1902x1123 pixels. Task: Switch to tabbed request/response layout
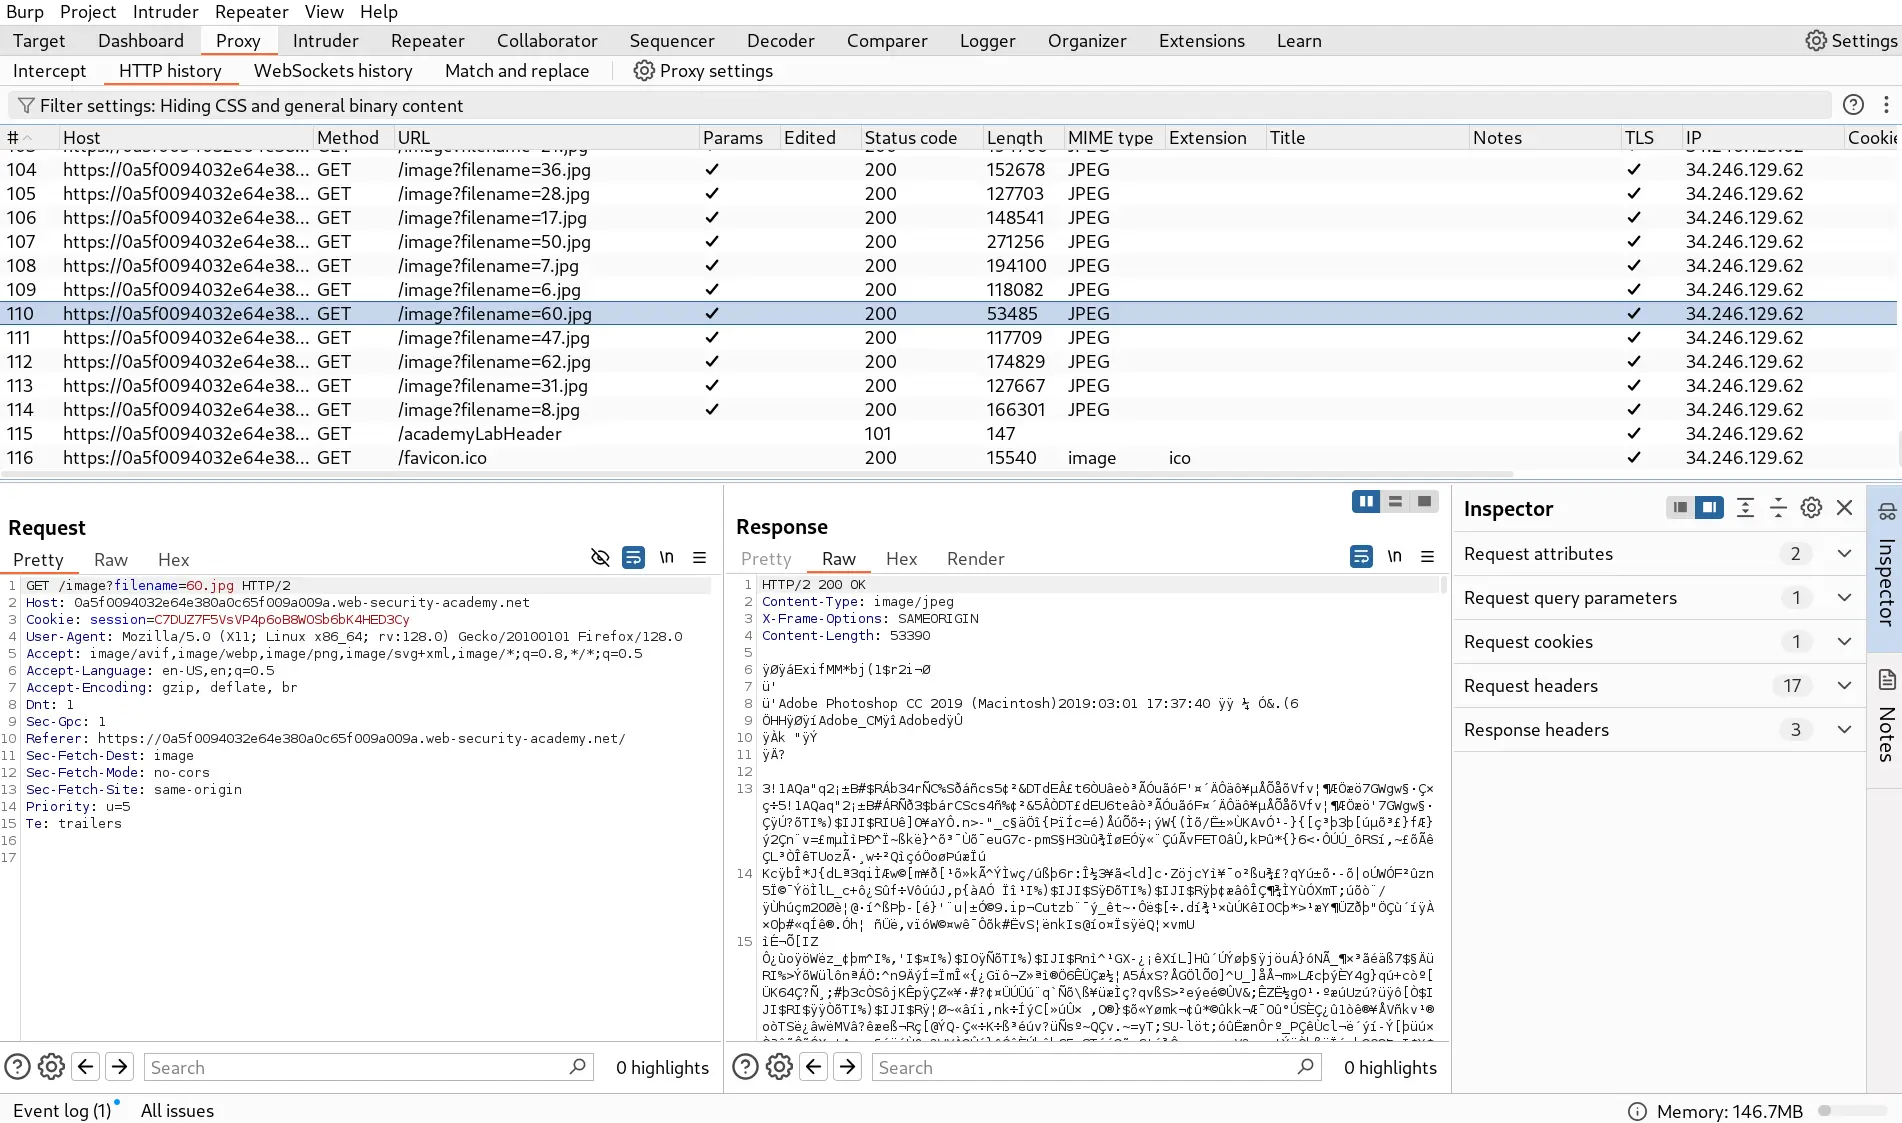pos(1424,502)
